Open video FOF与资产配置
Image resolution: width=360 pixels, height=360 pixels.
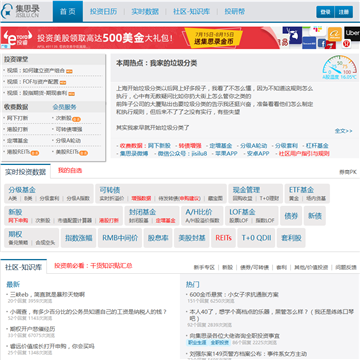pyautogui.click(x=33, y=82)
